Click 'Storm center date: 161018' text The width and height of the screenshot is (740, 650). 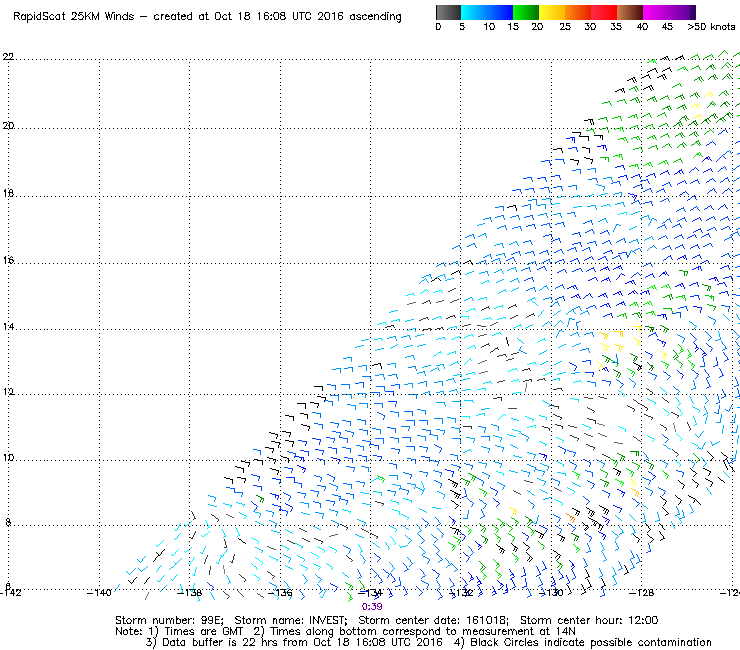433,620
